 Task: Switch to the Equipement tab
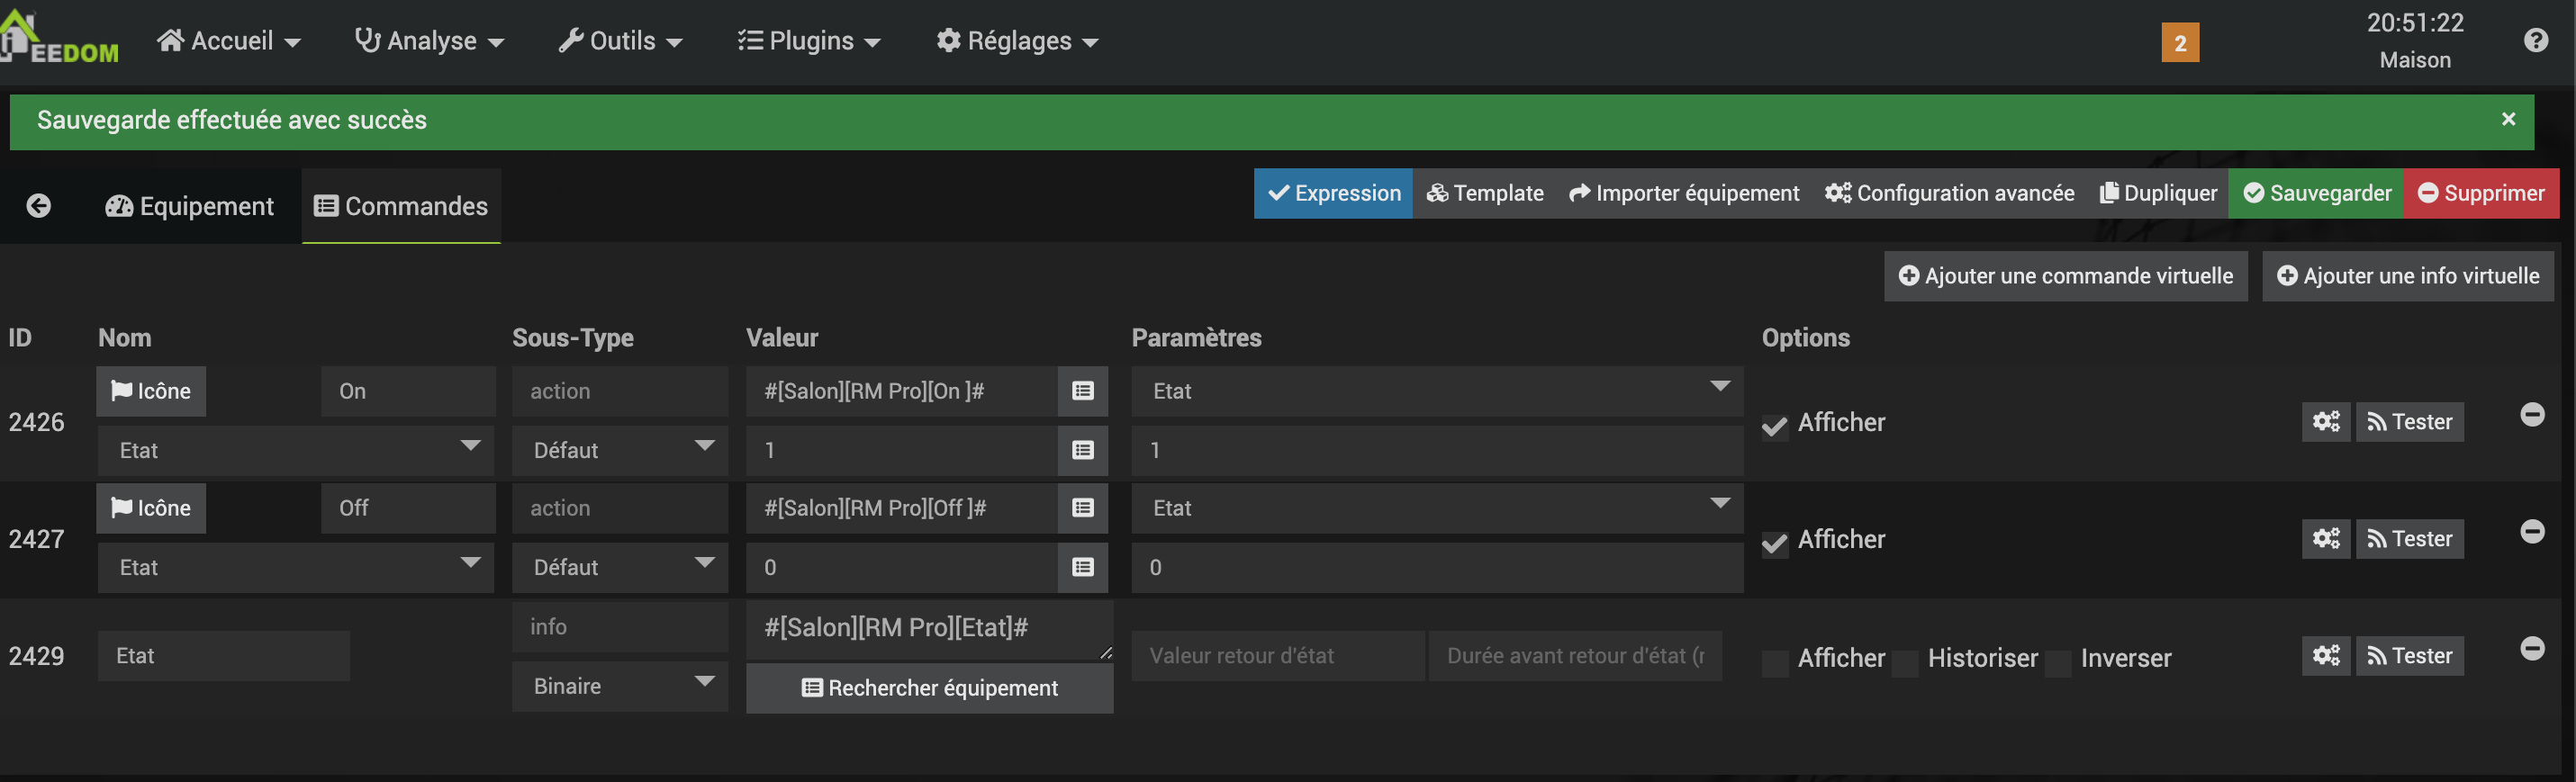pos(189,206)
